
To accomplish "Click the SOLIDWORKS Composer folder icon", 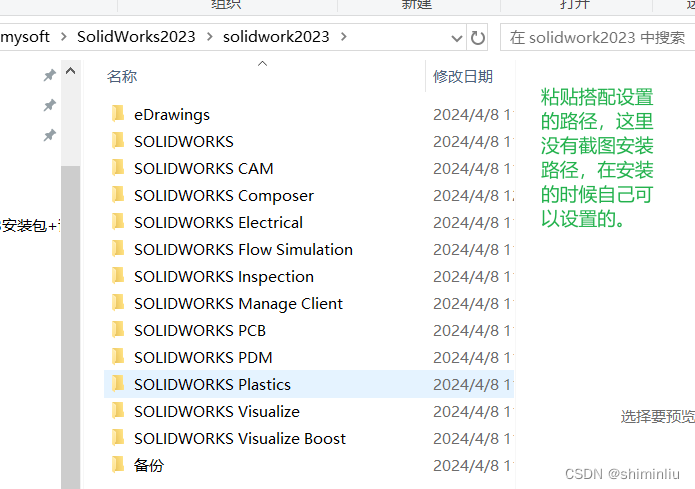I will (x=118, y=195).
